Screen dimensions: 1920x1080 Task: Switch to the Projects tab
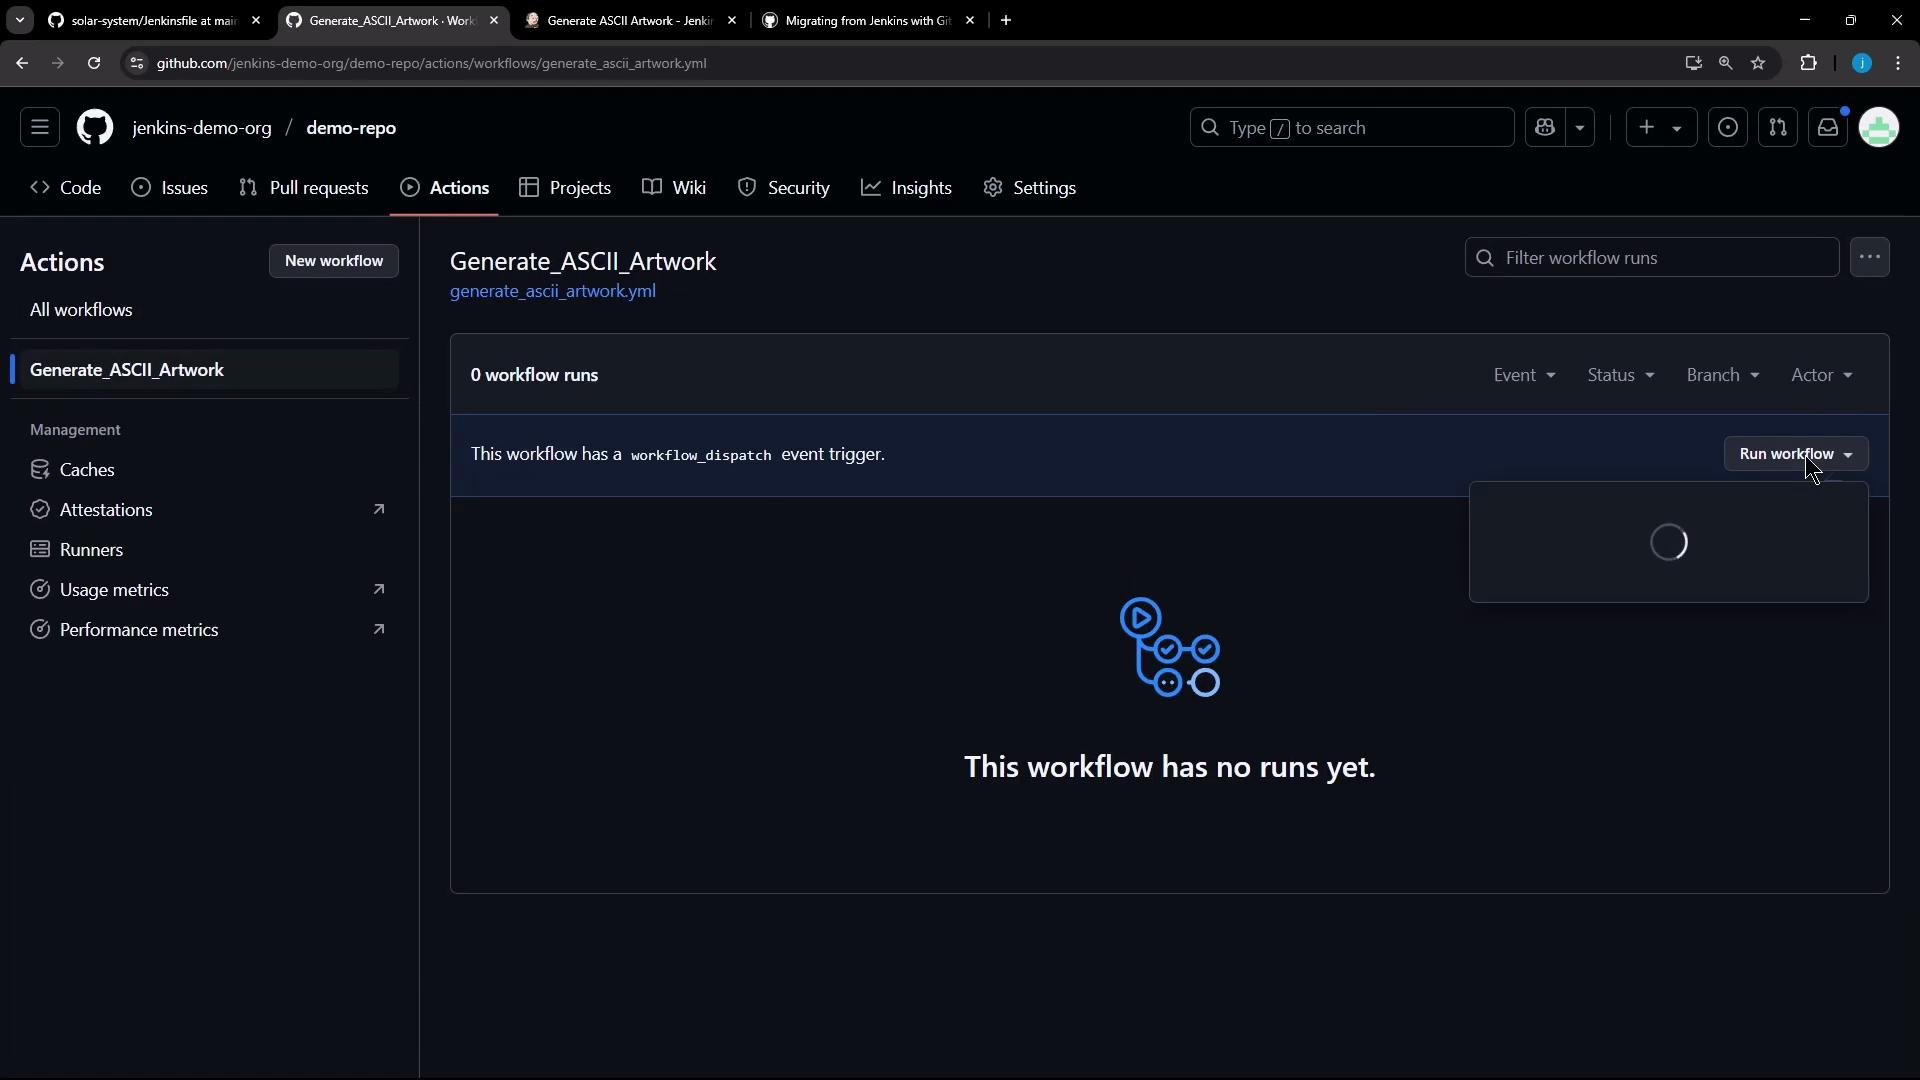566,188
